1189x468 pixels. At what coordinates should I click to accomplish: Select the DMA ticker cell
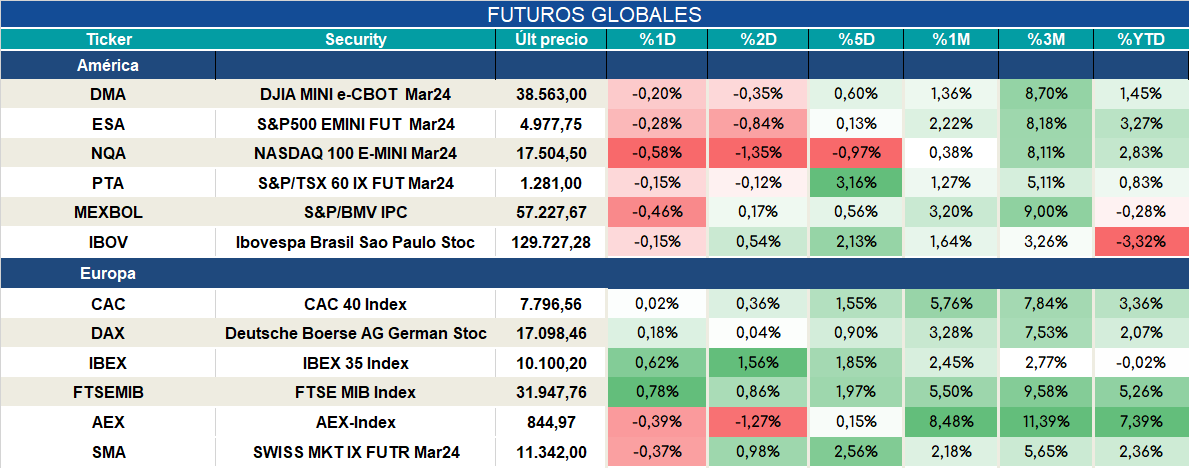tap(108, 95)
